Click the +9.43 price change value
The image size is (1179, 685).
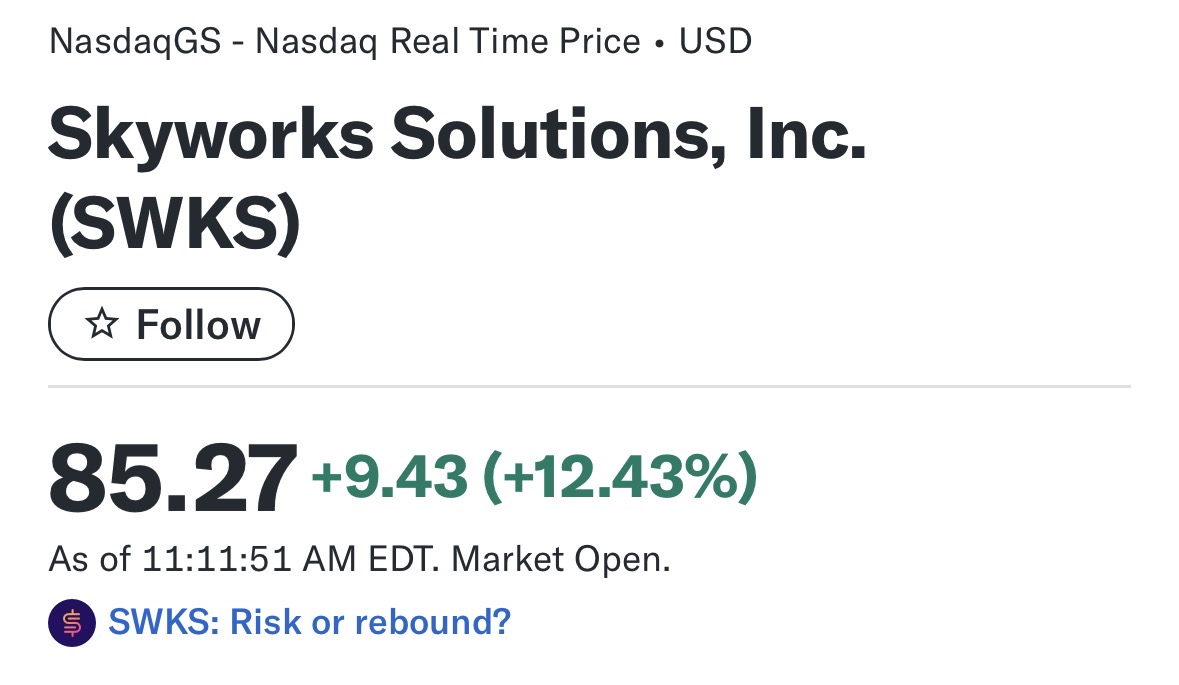point(390,477)
